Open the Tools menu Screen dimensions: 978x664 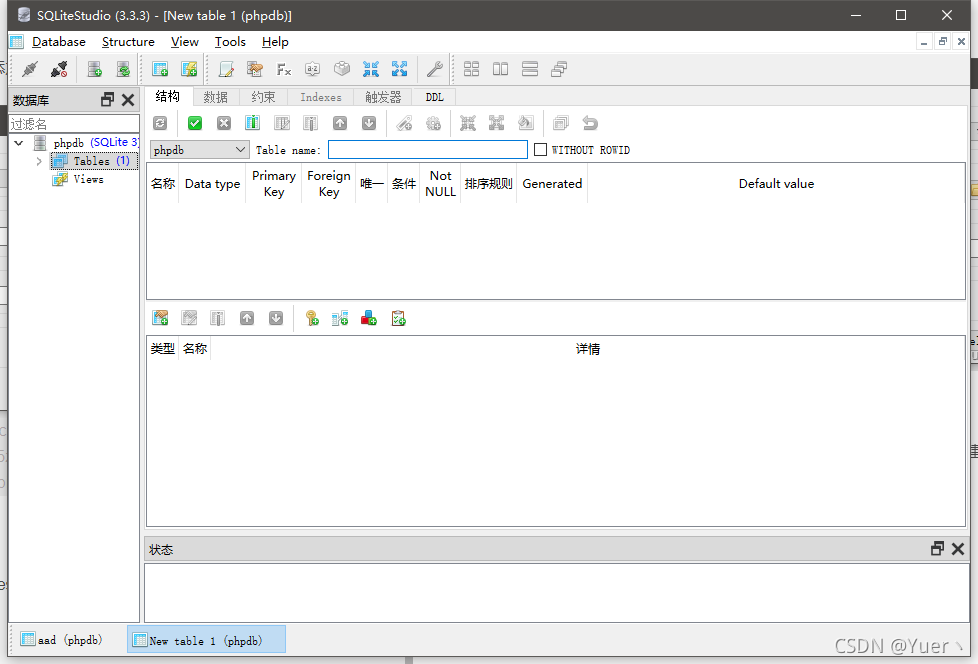pyautogui.click(x=230, y=42)
